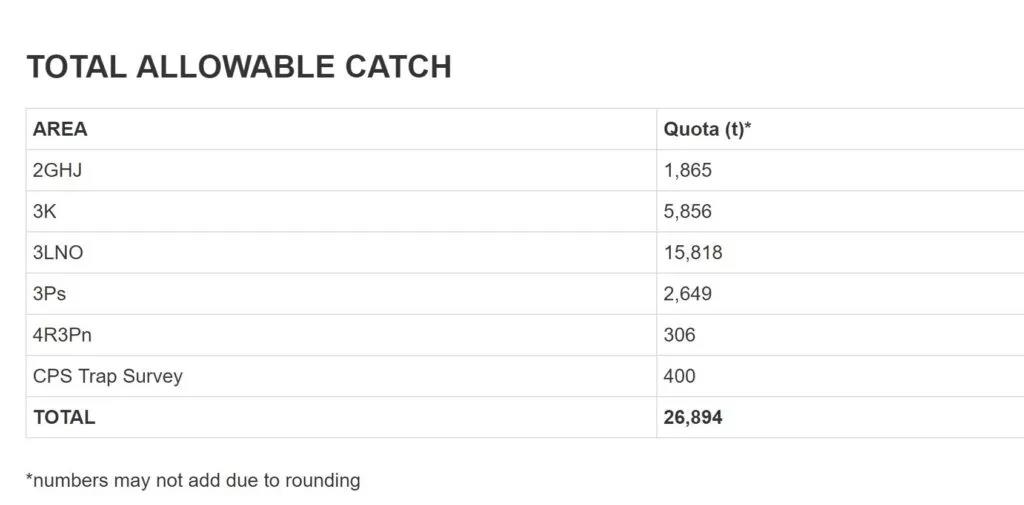
Task: Click the 5,856 quota value
Action: point(688,212)
